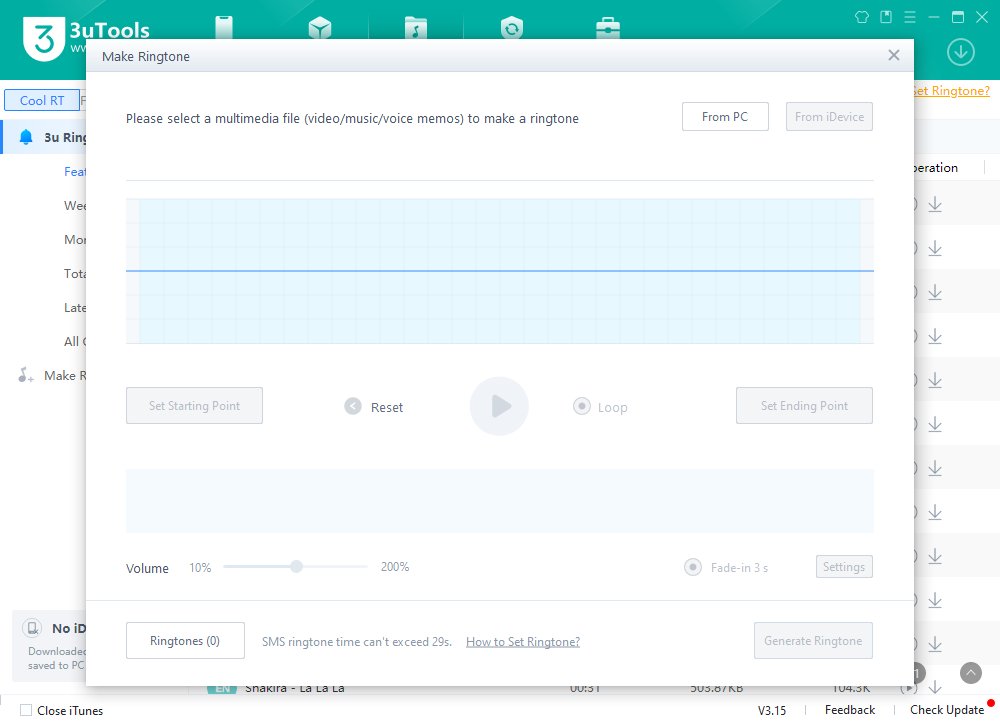Select the Total sidebar category

(75, 274)
